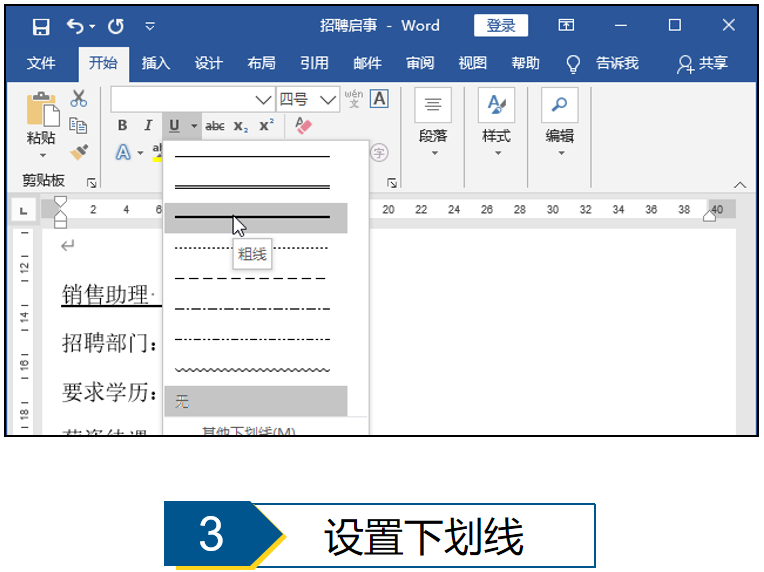Toggle Italic formatting
The image size is (764, 572).
click(148, 126)
